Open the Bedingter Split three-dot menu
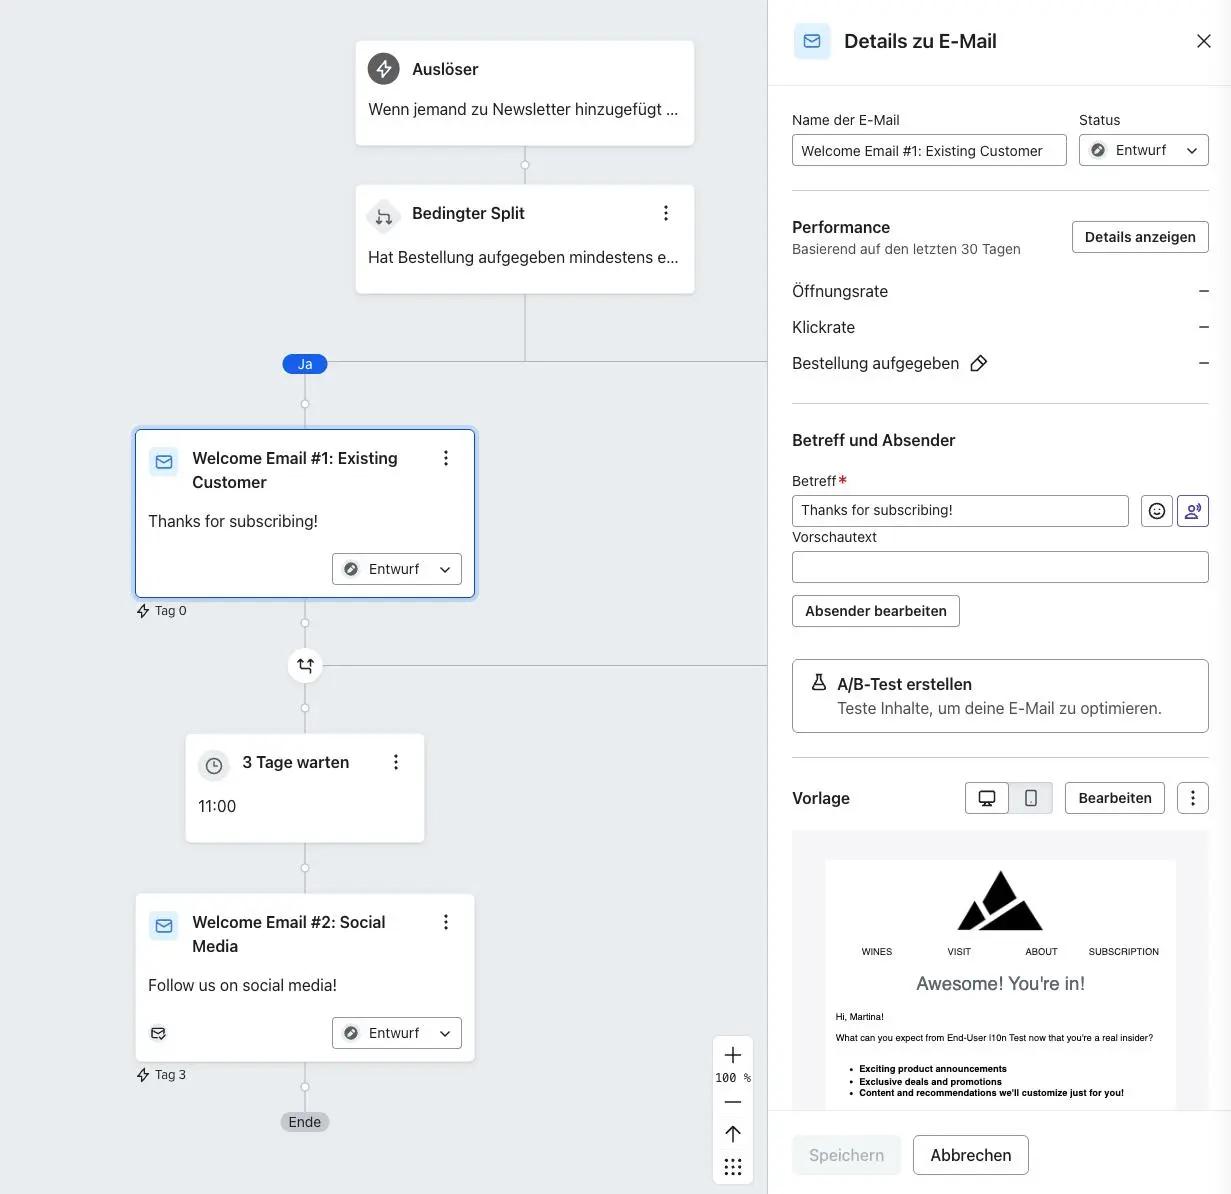The image size is (1231, 1194). [x=666, y=212]
